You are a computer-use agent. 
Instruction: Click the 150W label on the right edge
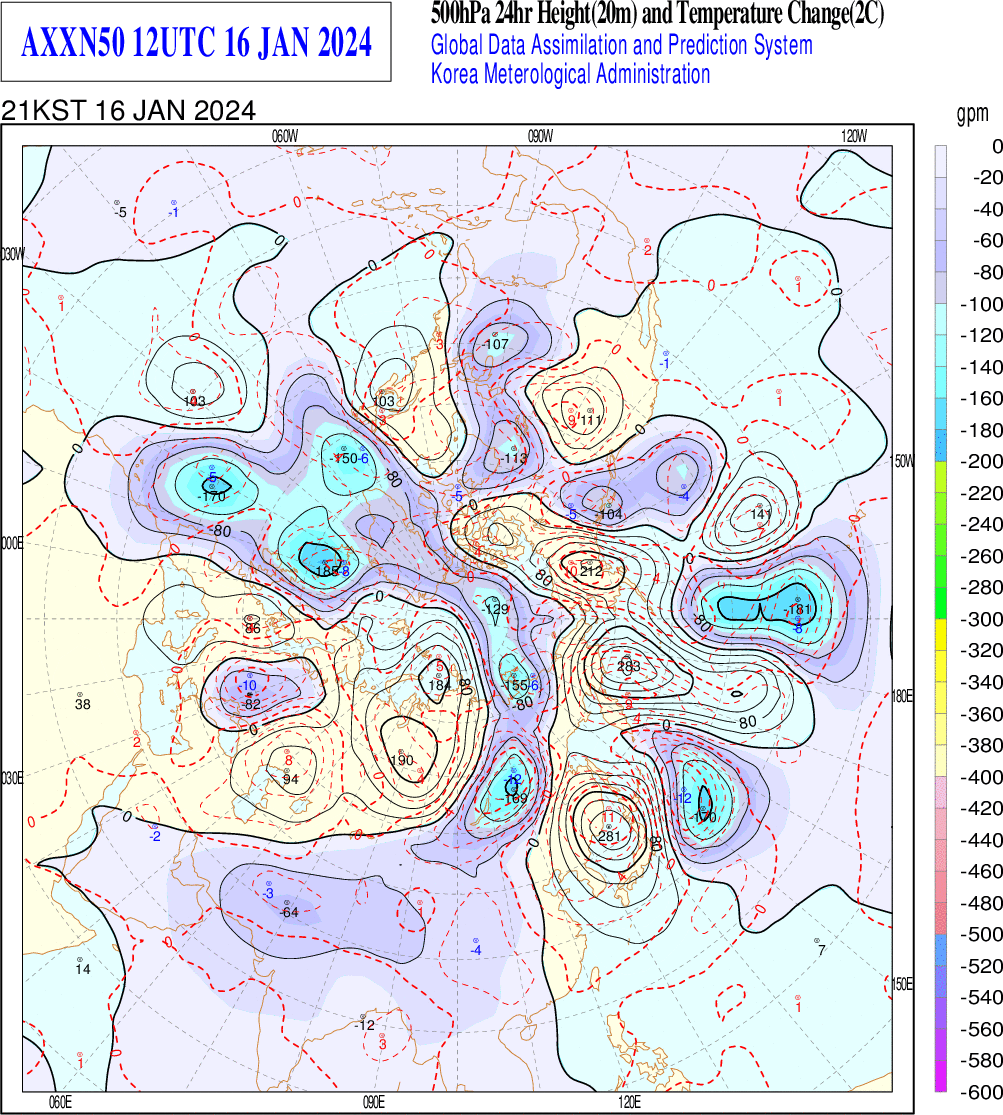[x=903, y=462]
